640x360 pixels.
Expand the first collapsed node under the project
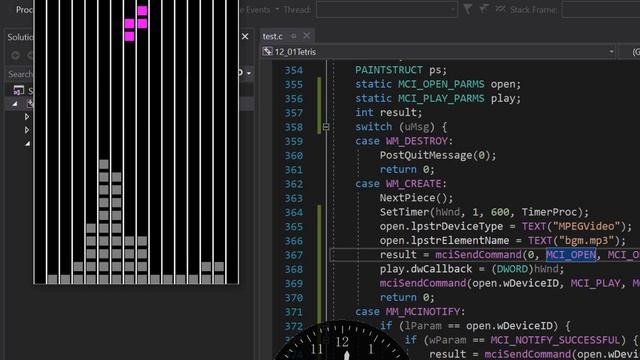(x=27, y=117)
